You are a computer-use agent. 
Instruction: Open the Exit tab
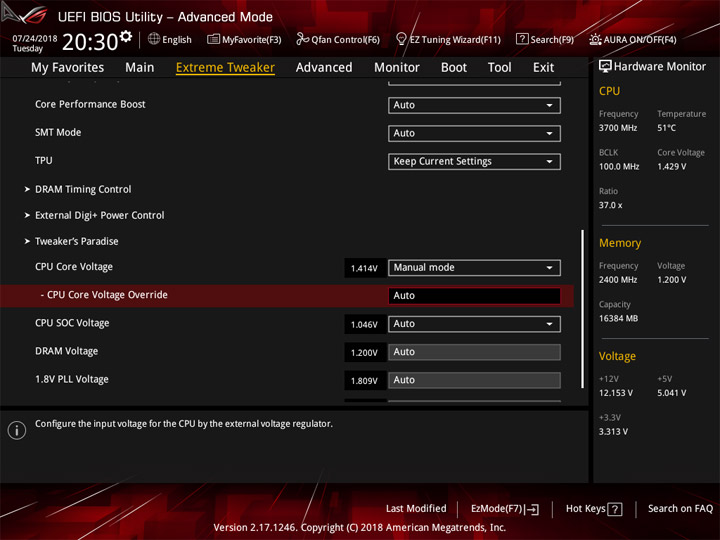(543, 68)
